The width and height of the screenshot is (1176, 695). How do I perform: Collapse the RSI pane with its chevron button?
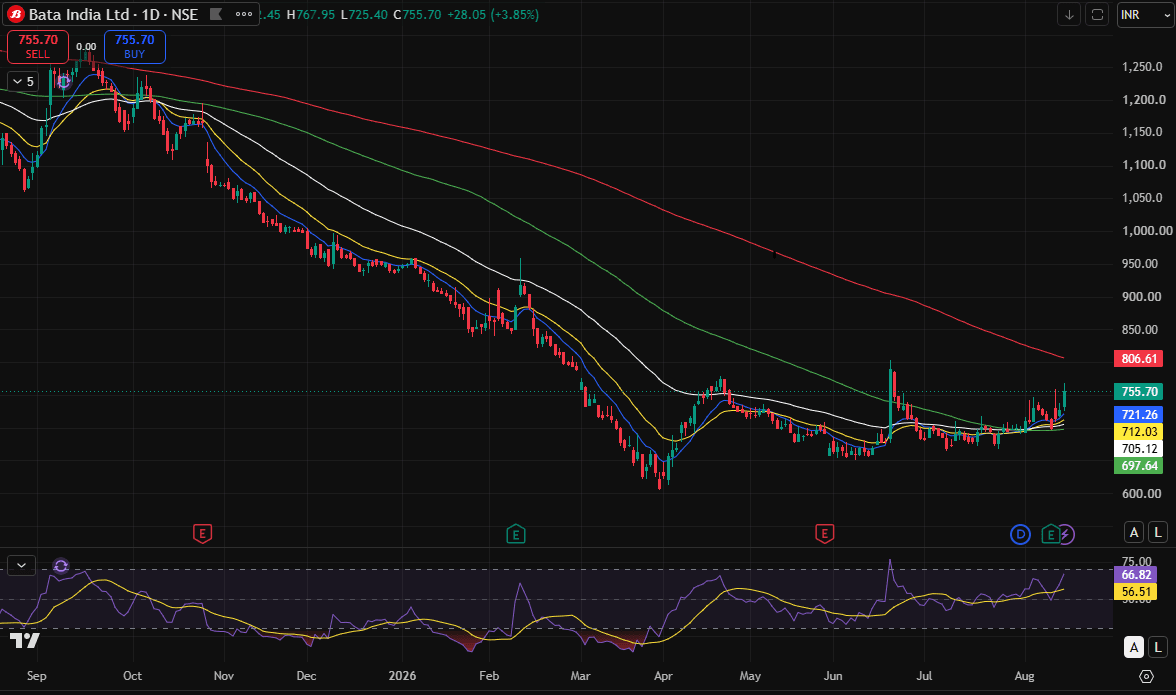22,565
